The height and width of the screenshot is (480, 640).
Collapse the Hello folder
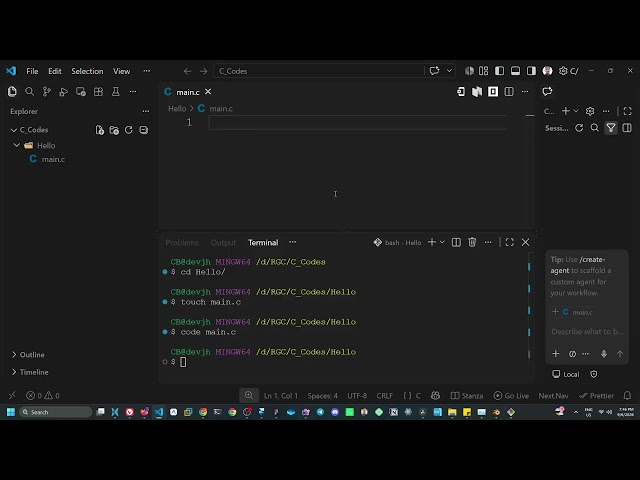(x=17, y=145)
